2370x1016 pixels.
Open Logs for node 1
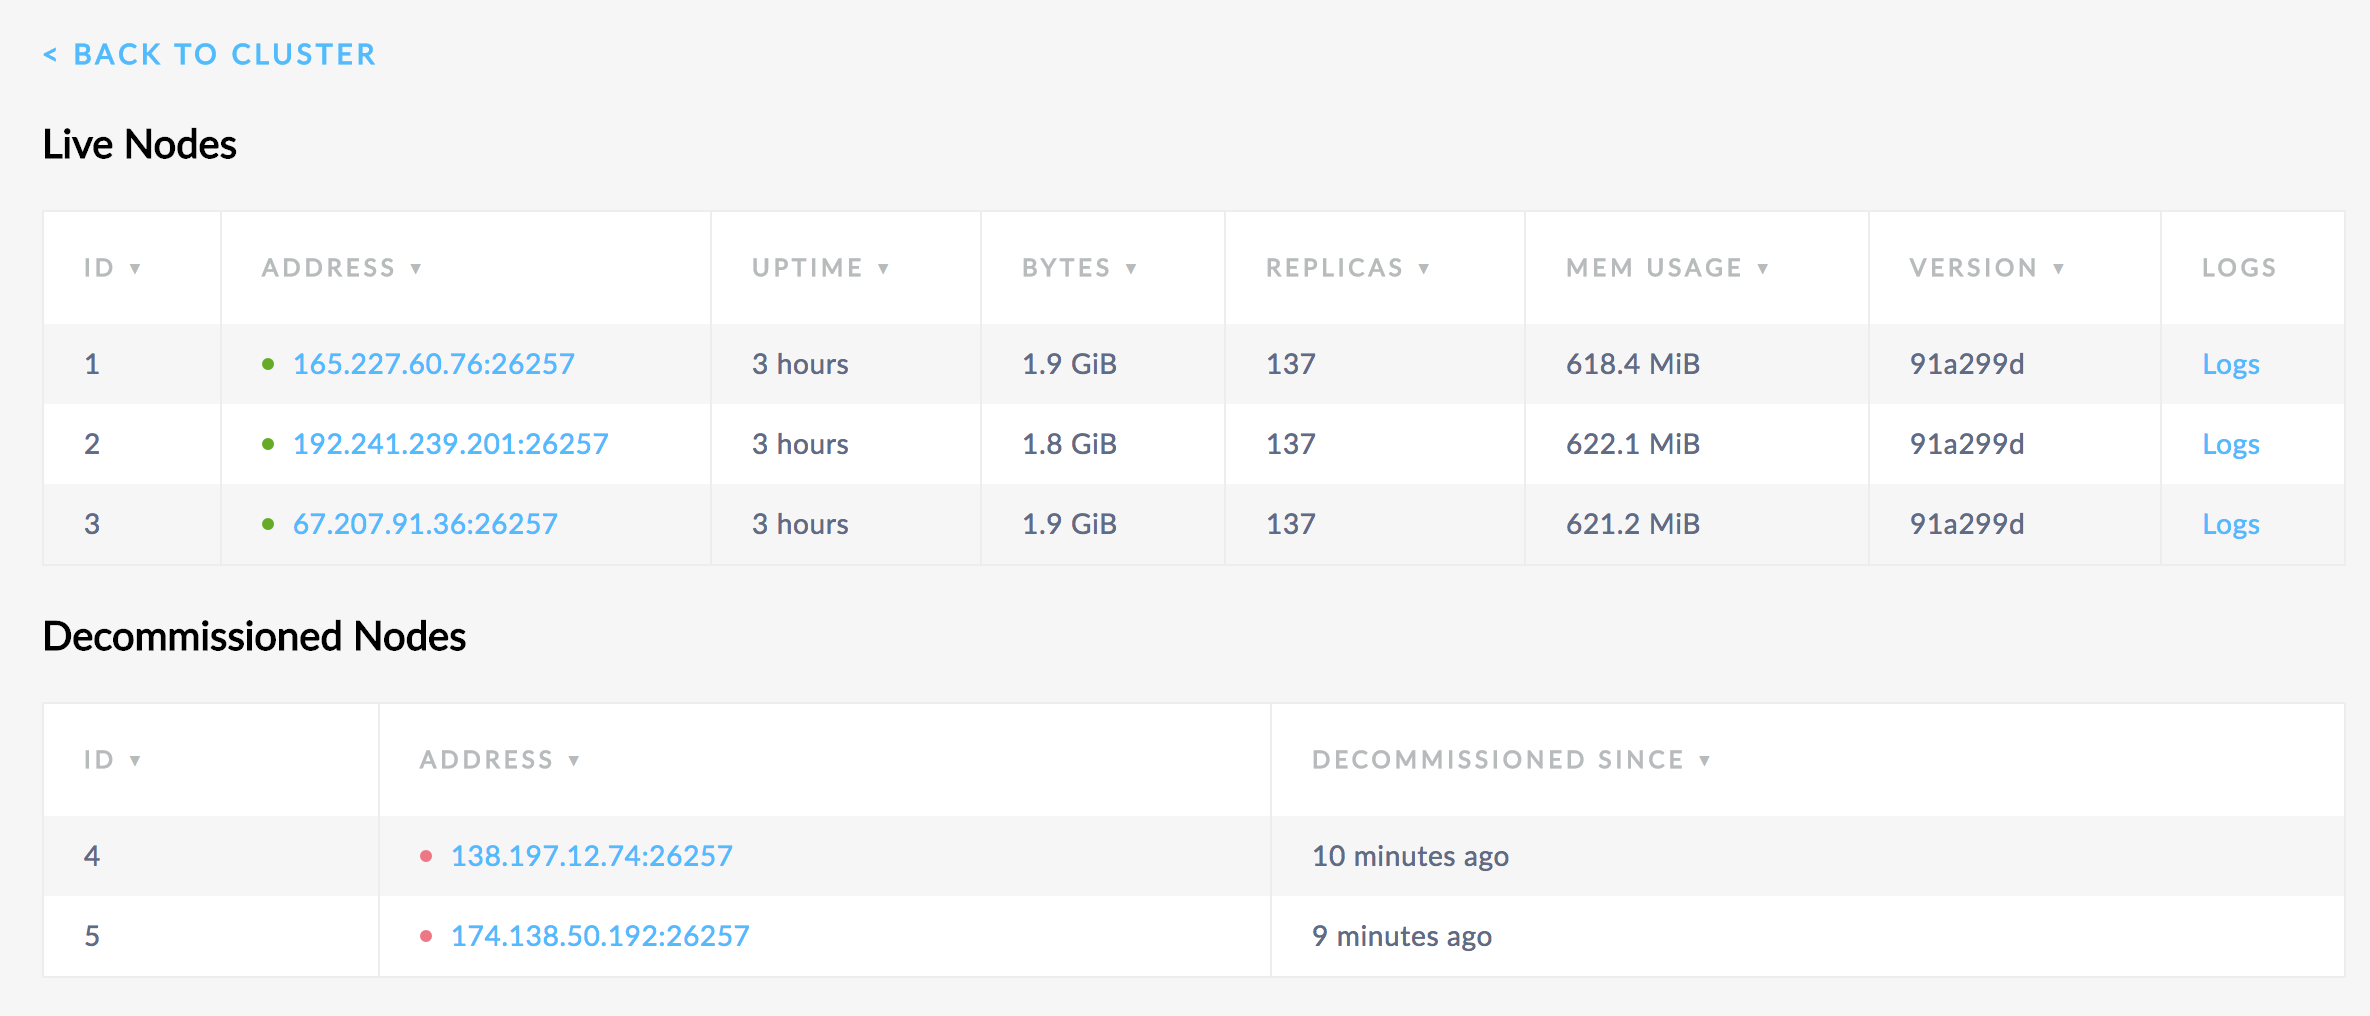pyautogui.click(x=2231, y=364)
